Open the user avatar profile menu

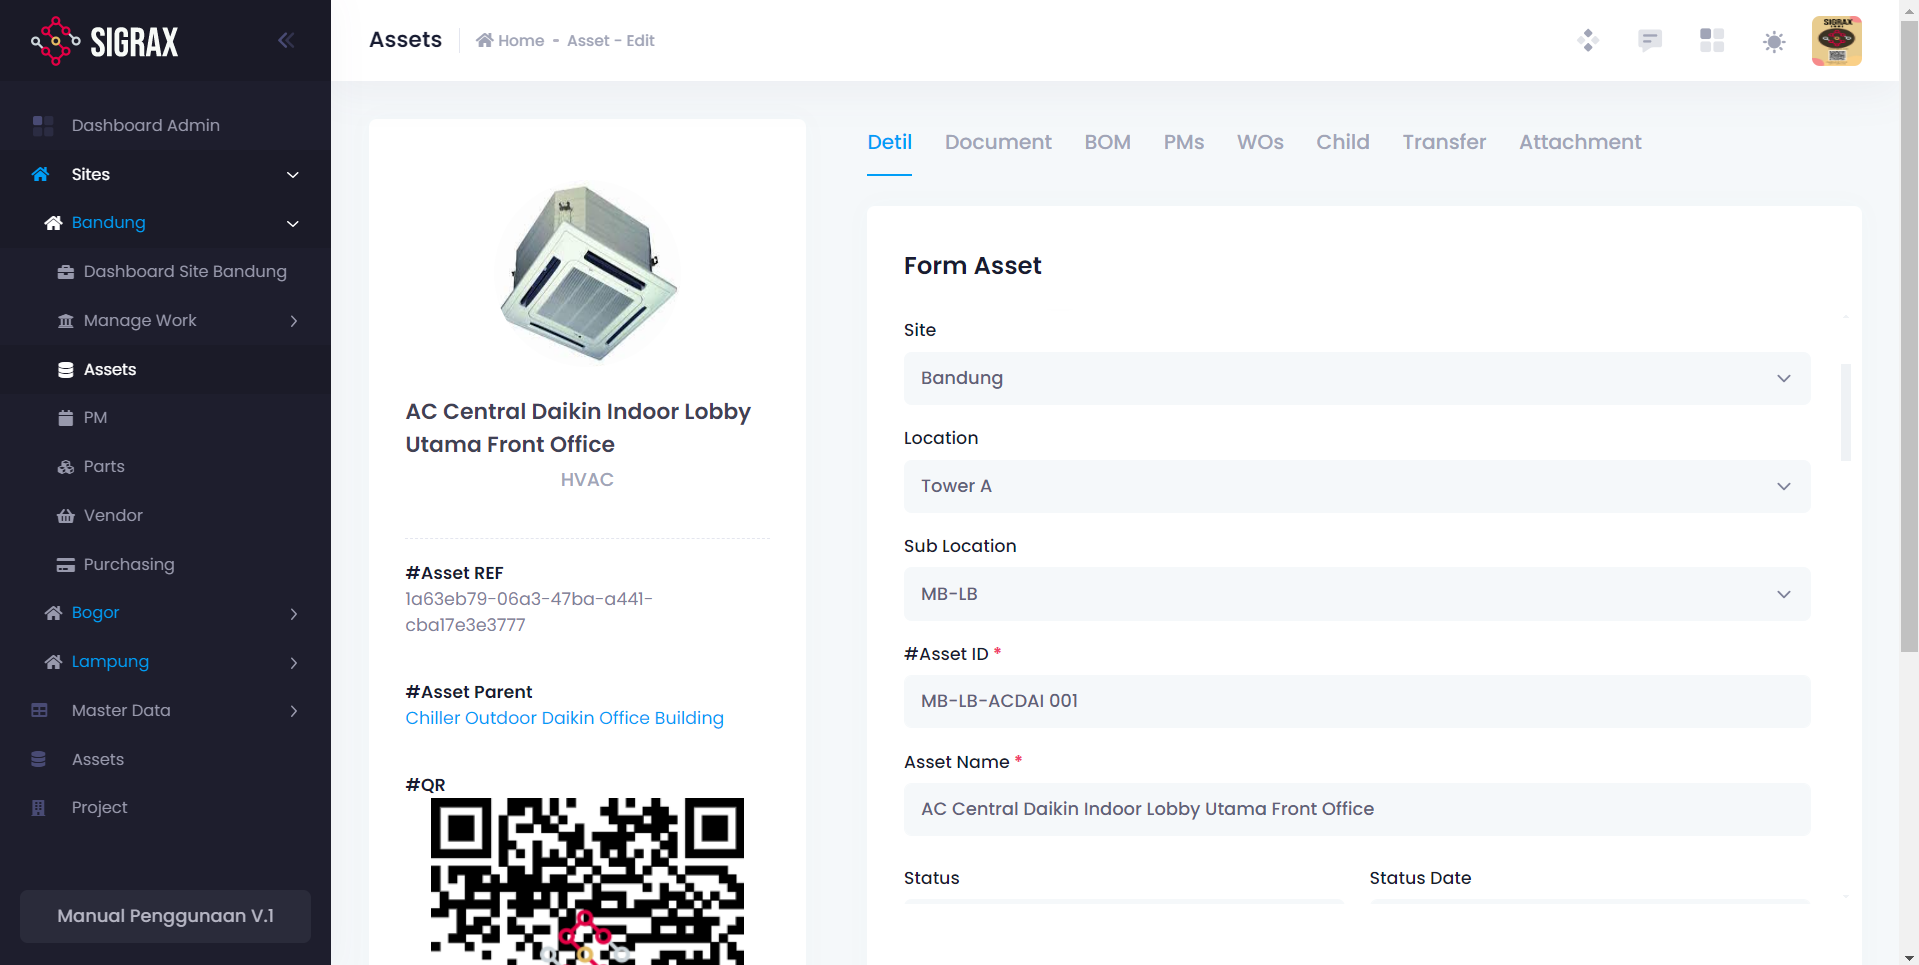pyautogui.click(x=1836, y=41)
